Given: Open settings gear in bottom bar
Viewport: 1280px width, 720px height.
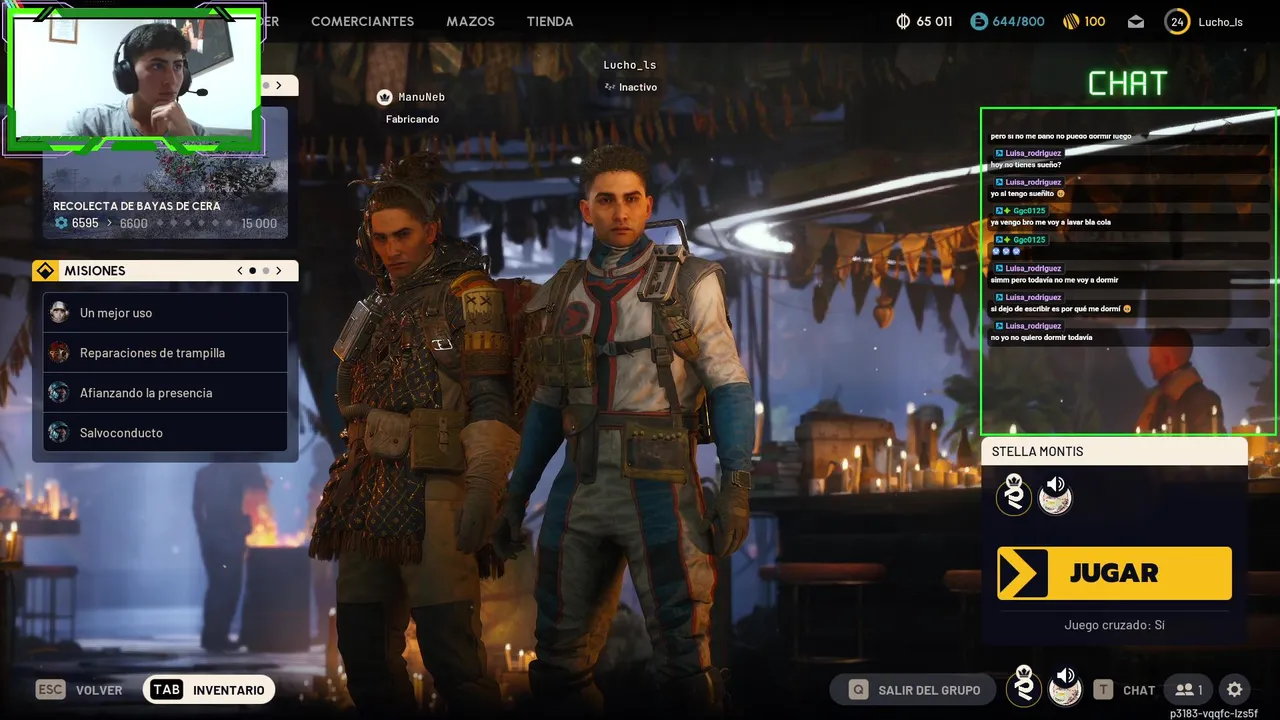Looking at the screenshot, I should point(1235,690).
